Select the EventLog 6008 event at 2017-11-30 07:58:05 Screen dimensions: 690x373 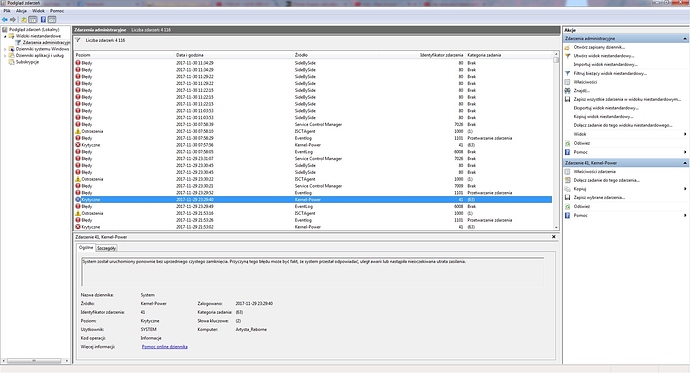313,152
